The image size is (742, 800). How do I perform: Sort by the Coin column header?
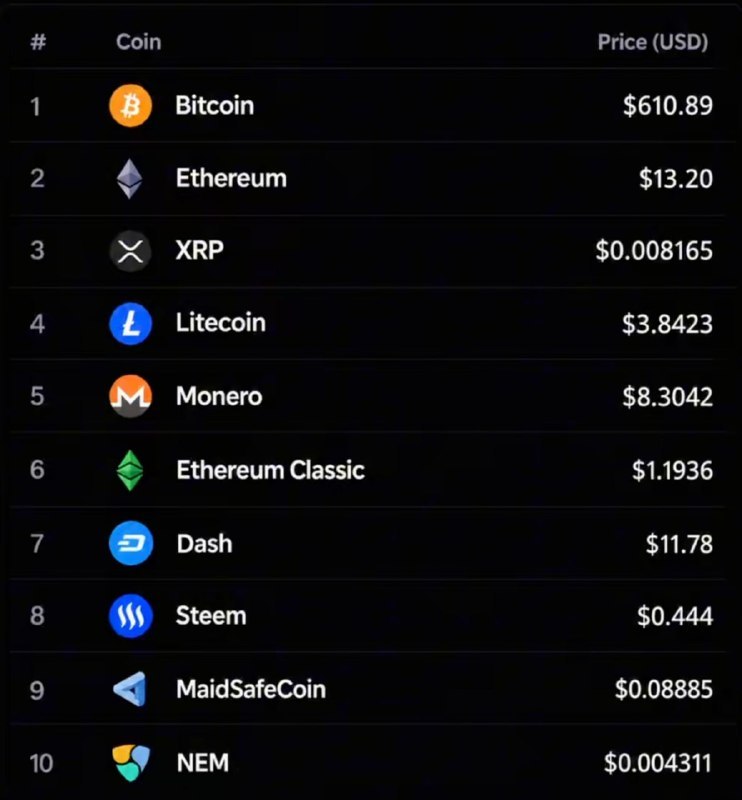point(138,42)
